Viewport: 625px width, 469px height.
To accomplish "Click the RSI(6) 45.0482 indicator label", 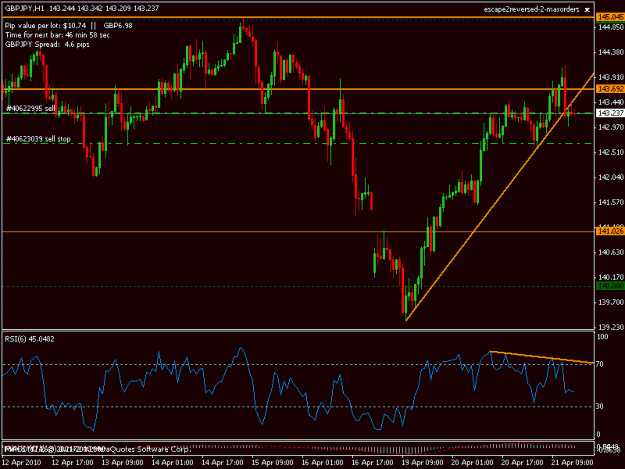I will click(29, 339).
